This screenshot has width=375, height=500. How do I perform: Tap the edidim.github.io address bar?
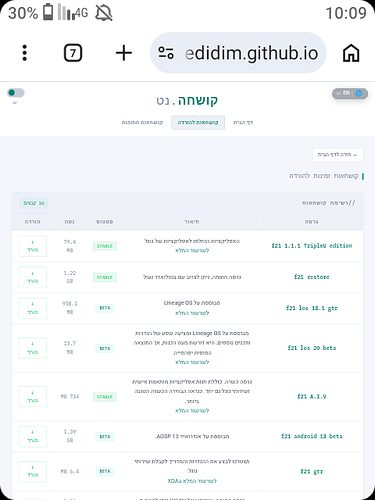pyautogui.click(x=238, y=53)
